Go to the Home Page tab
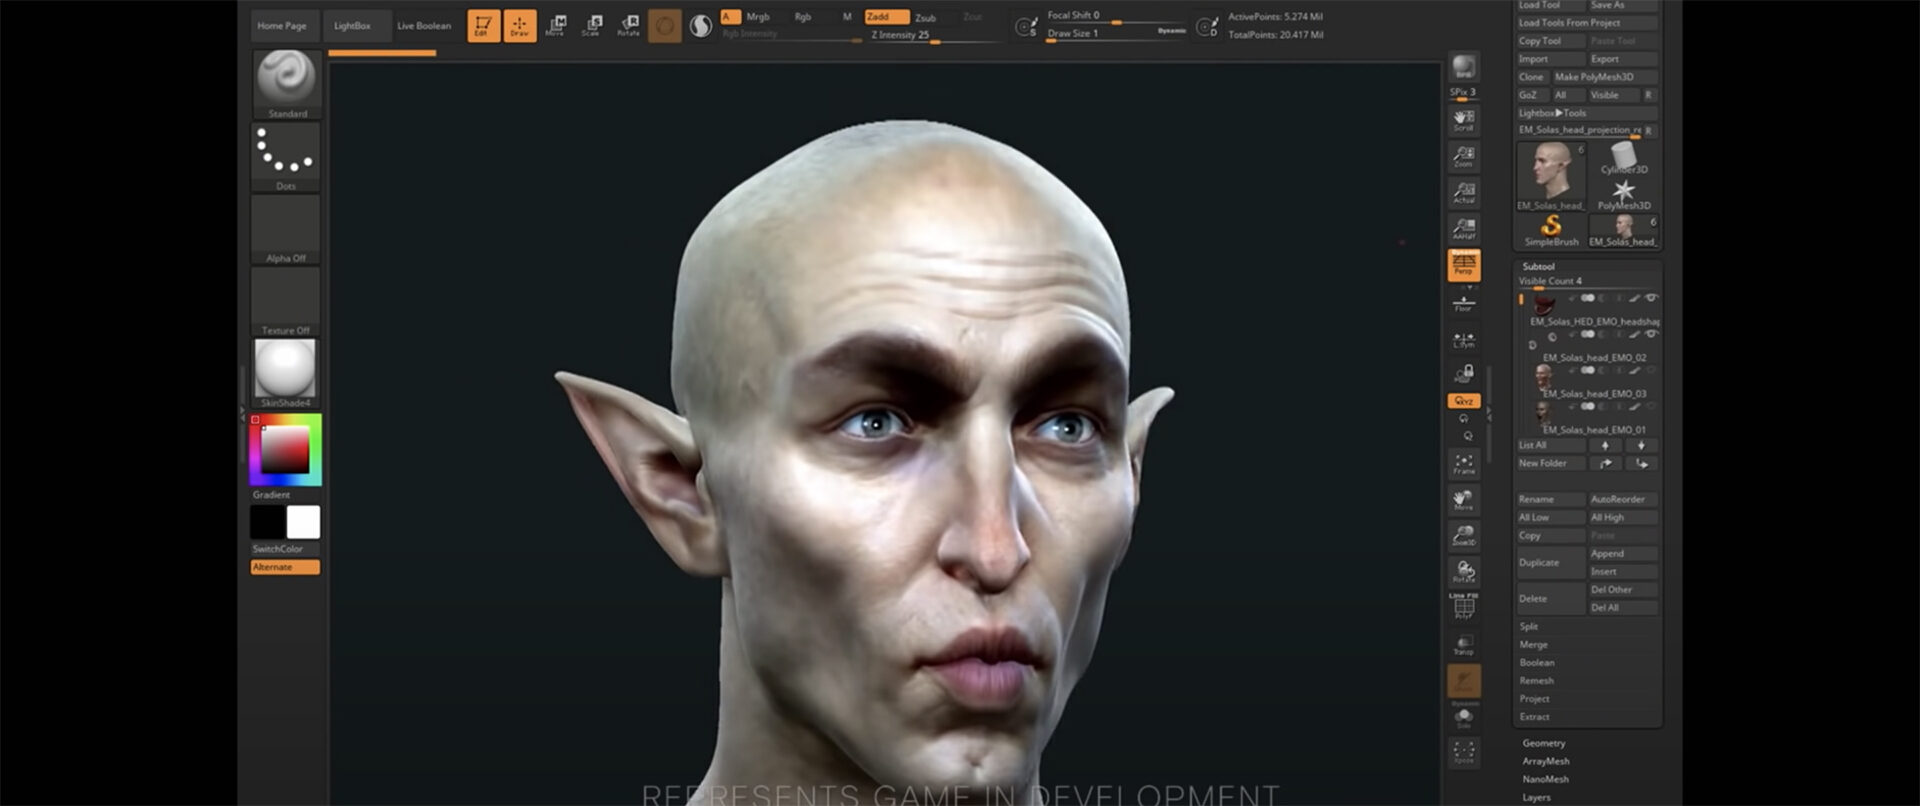 [282, 26]
